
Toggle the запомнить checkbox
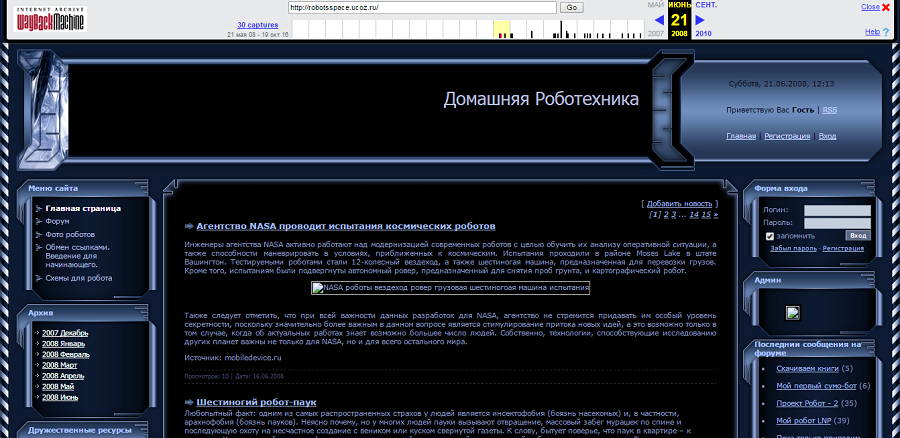pyautogui.click(x=770, y=236)
